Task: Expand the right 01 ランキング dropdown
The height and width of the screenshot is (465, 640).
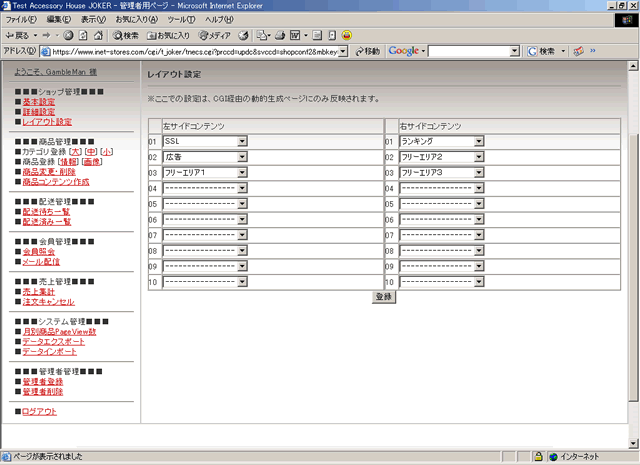Action: (479, 142)
